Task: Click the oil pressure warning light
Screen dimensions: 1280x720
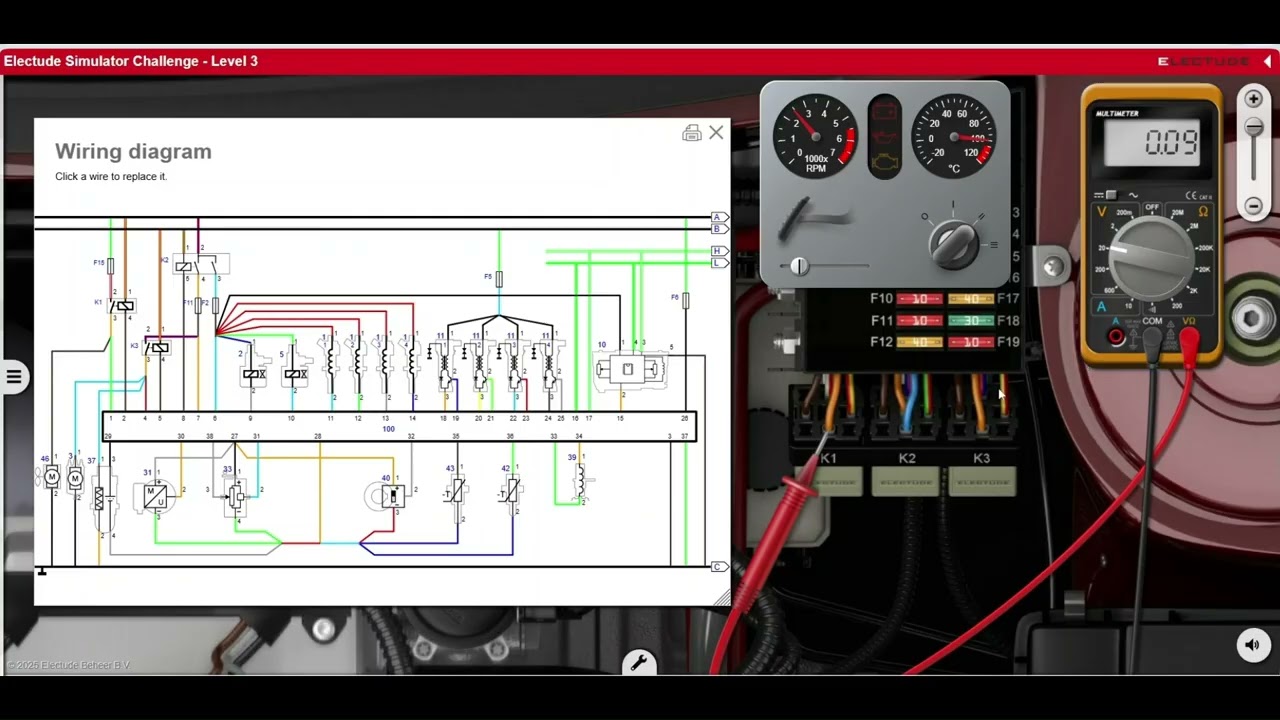Action: [x=885, y=136]
